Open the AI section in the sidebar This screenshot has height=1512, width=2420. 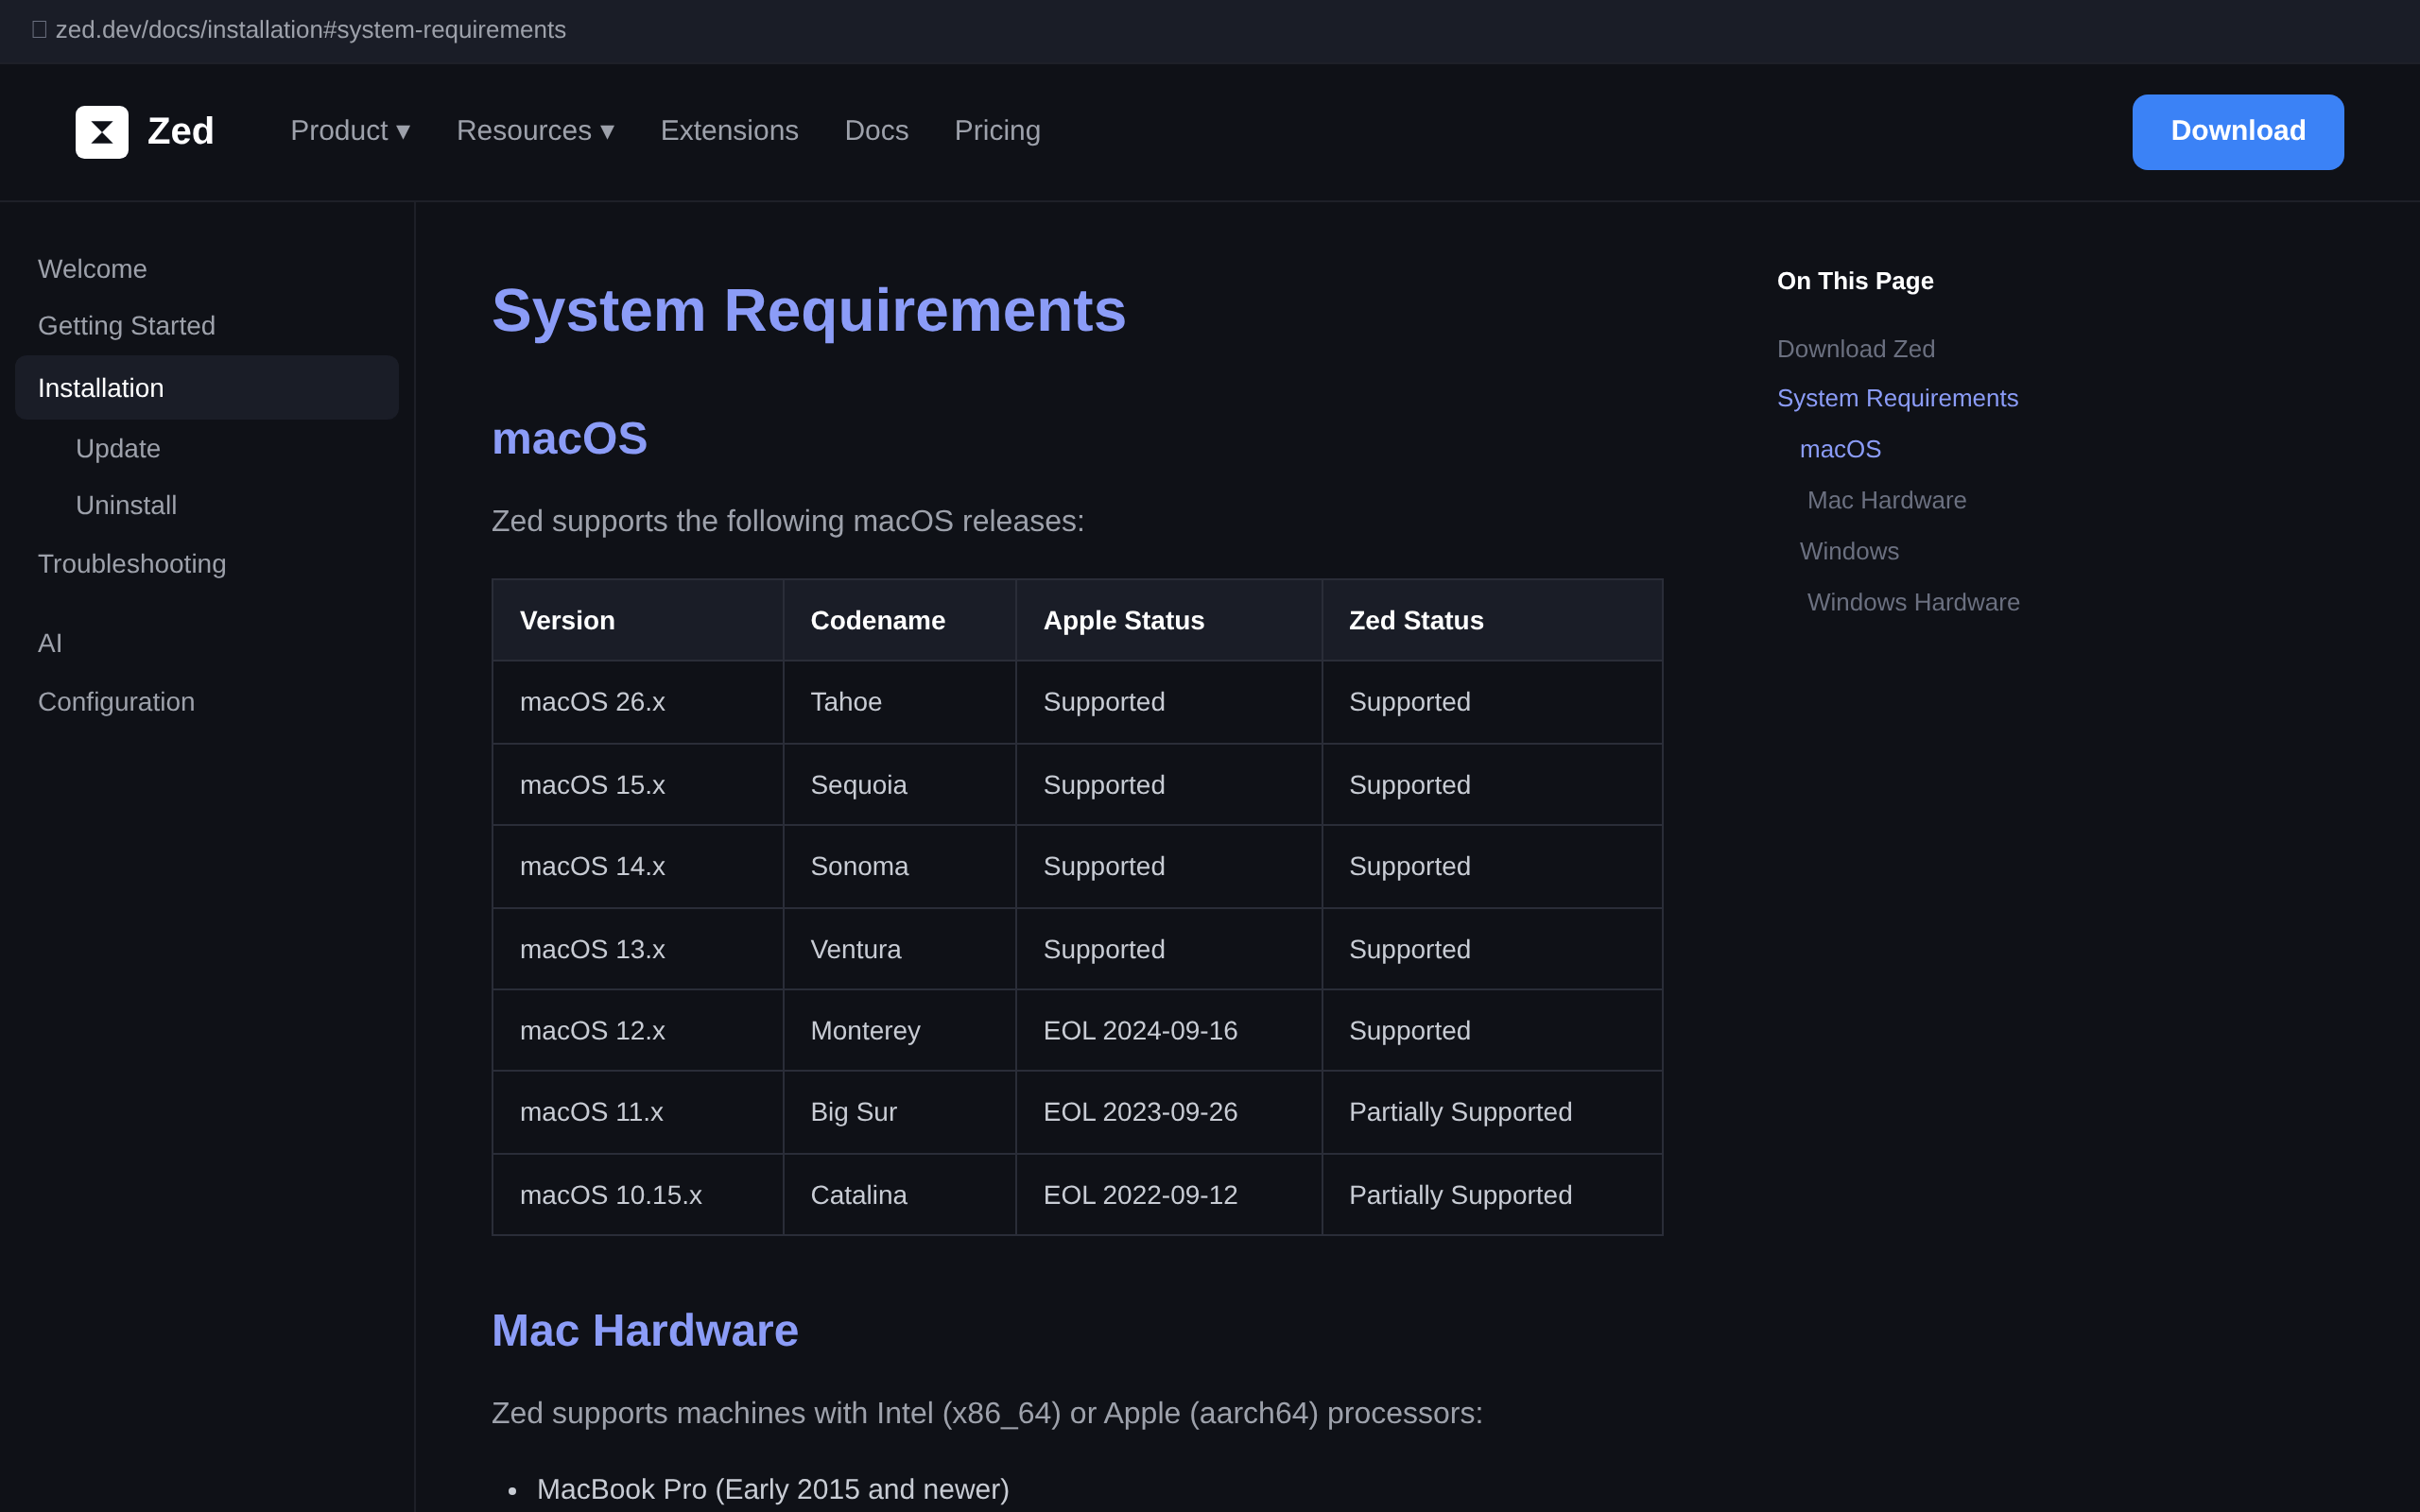click(x=50, y=643)
